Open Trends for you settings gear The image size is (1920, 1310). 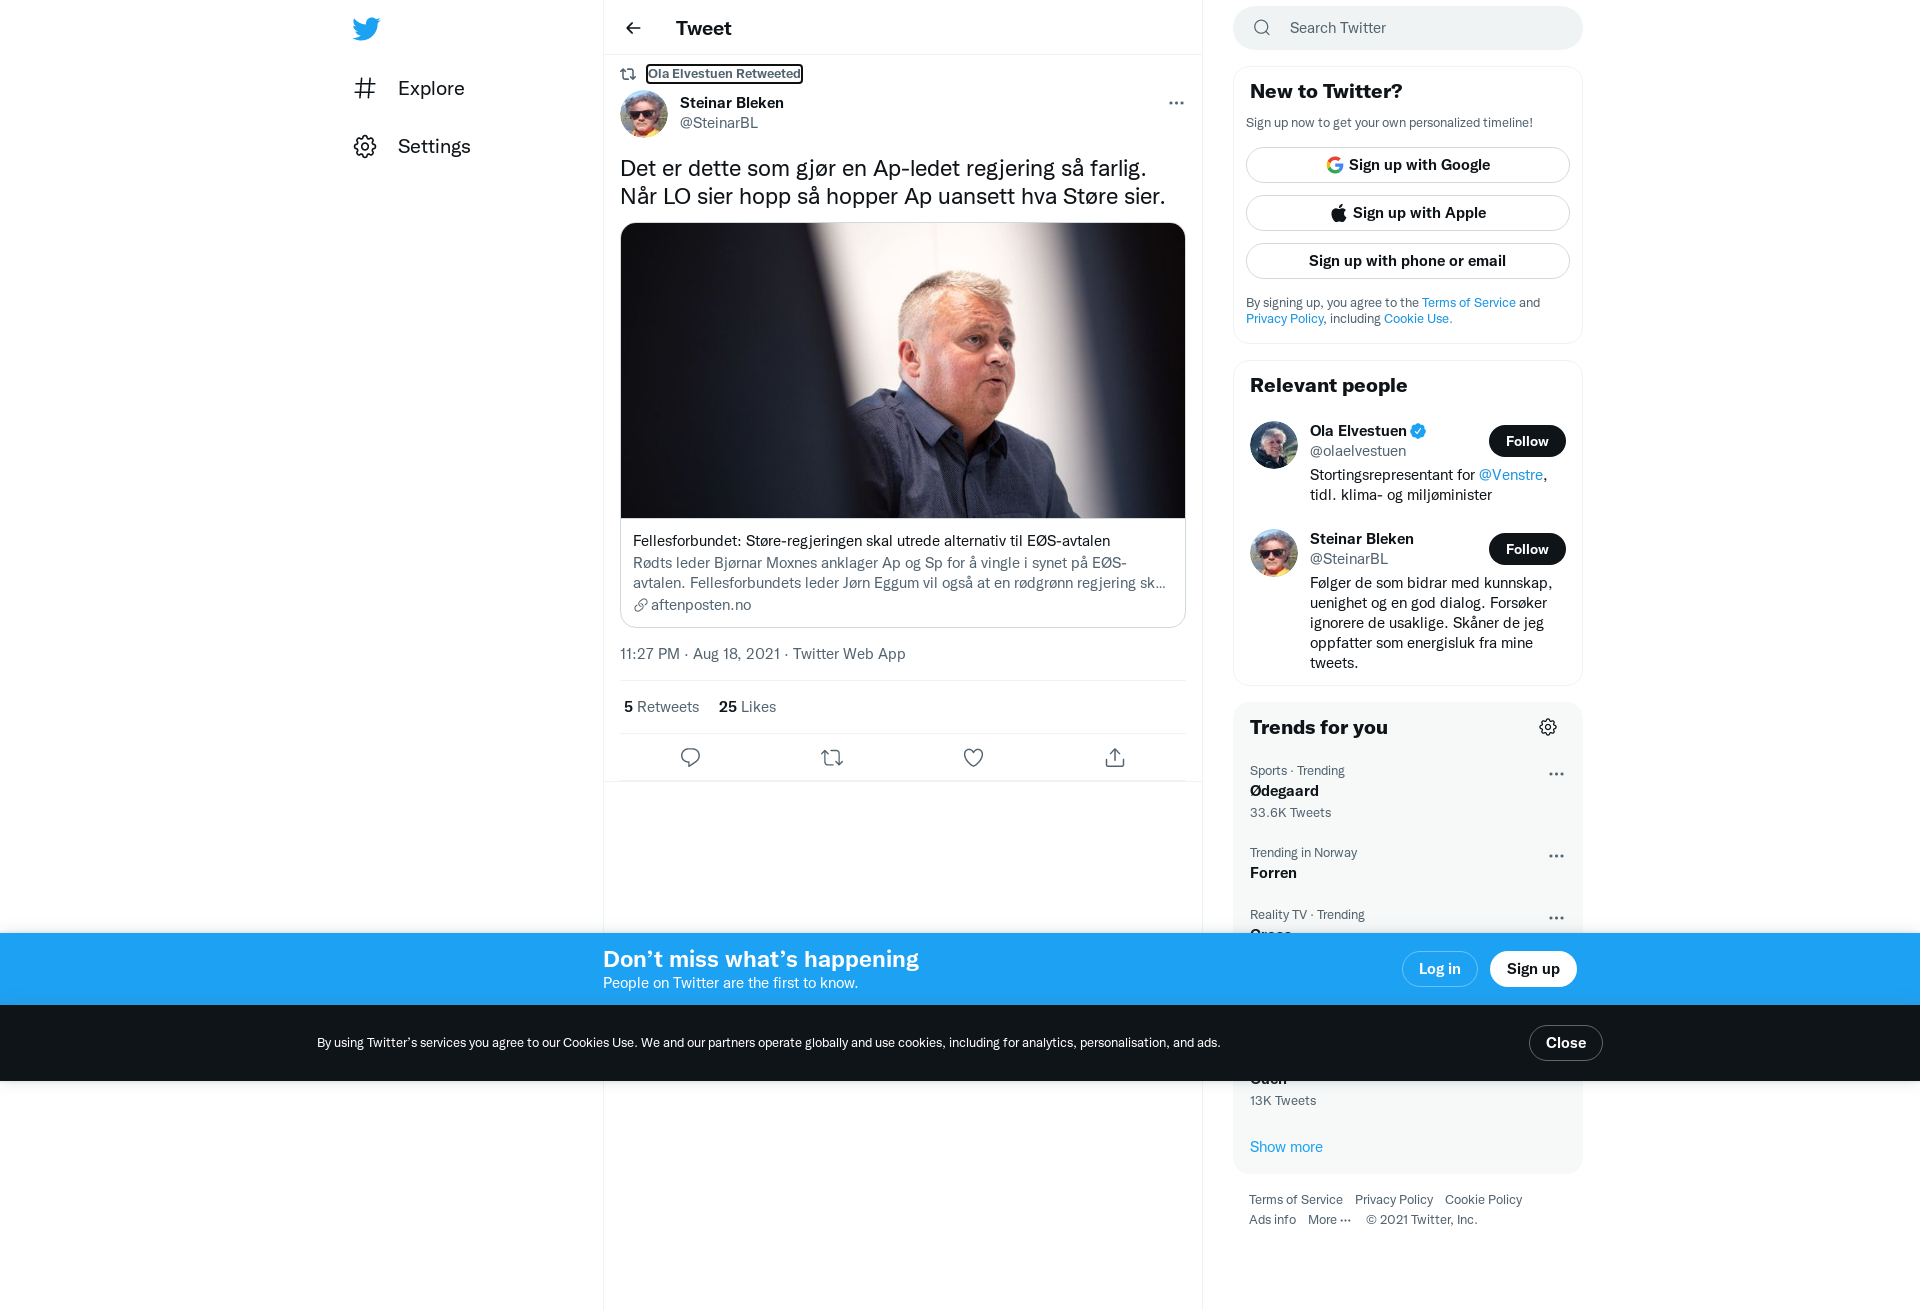1548,727
